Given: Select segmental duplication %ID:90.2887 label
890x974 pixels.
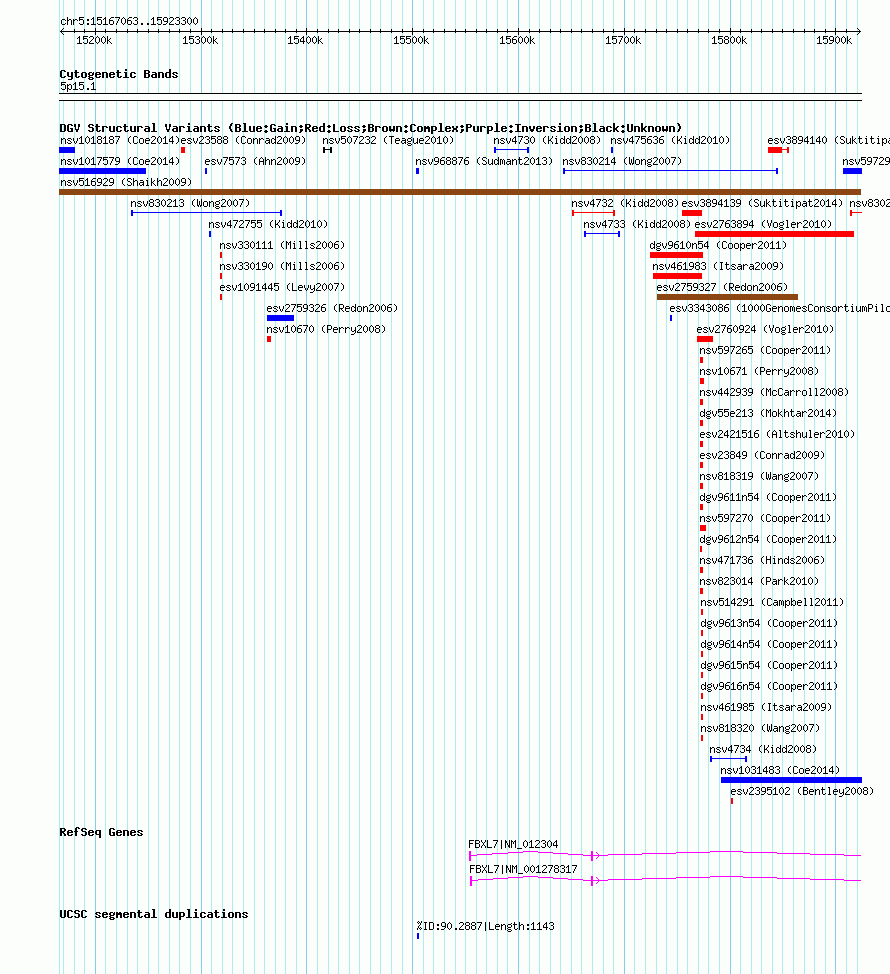Looking at the screenshot, I should [x=485, y=927].
